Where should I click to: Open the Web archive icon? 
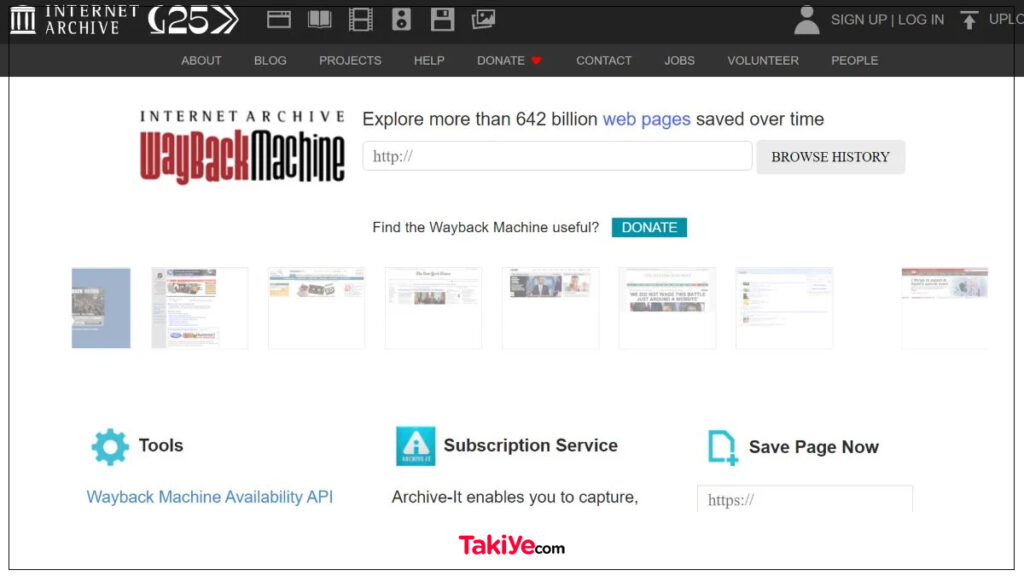279,20
